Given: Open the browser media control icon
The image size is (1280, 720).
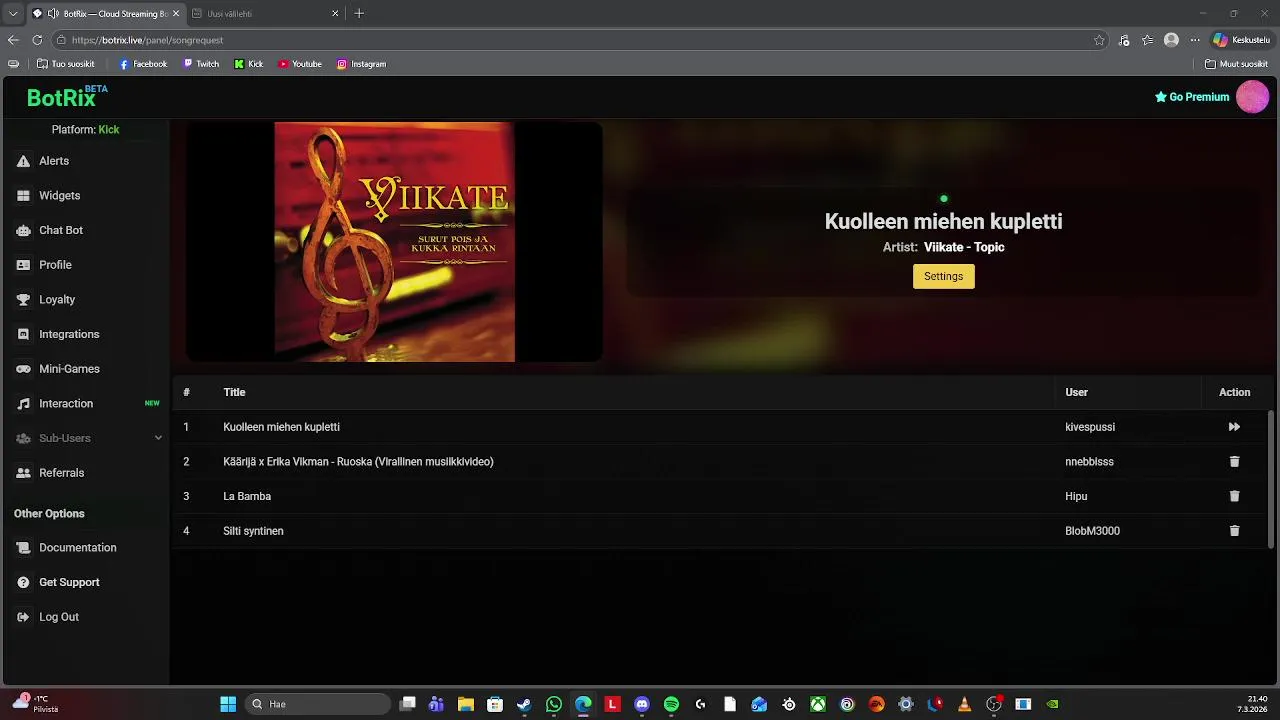Looking at the screenshot, I should [x=1124, y=40].
